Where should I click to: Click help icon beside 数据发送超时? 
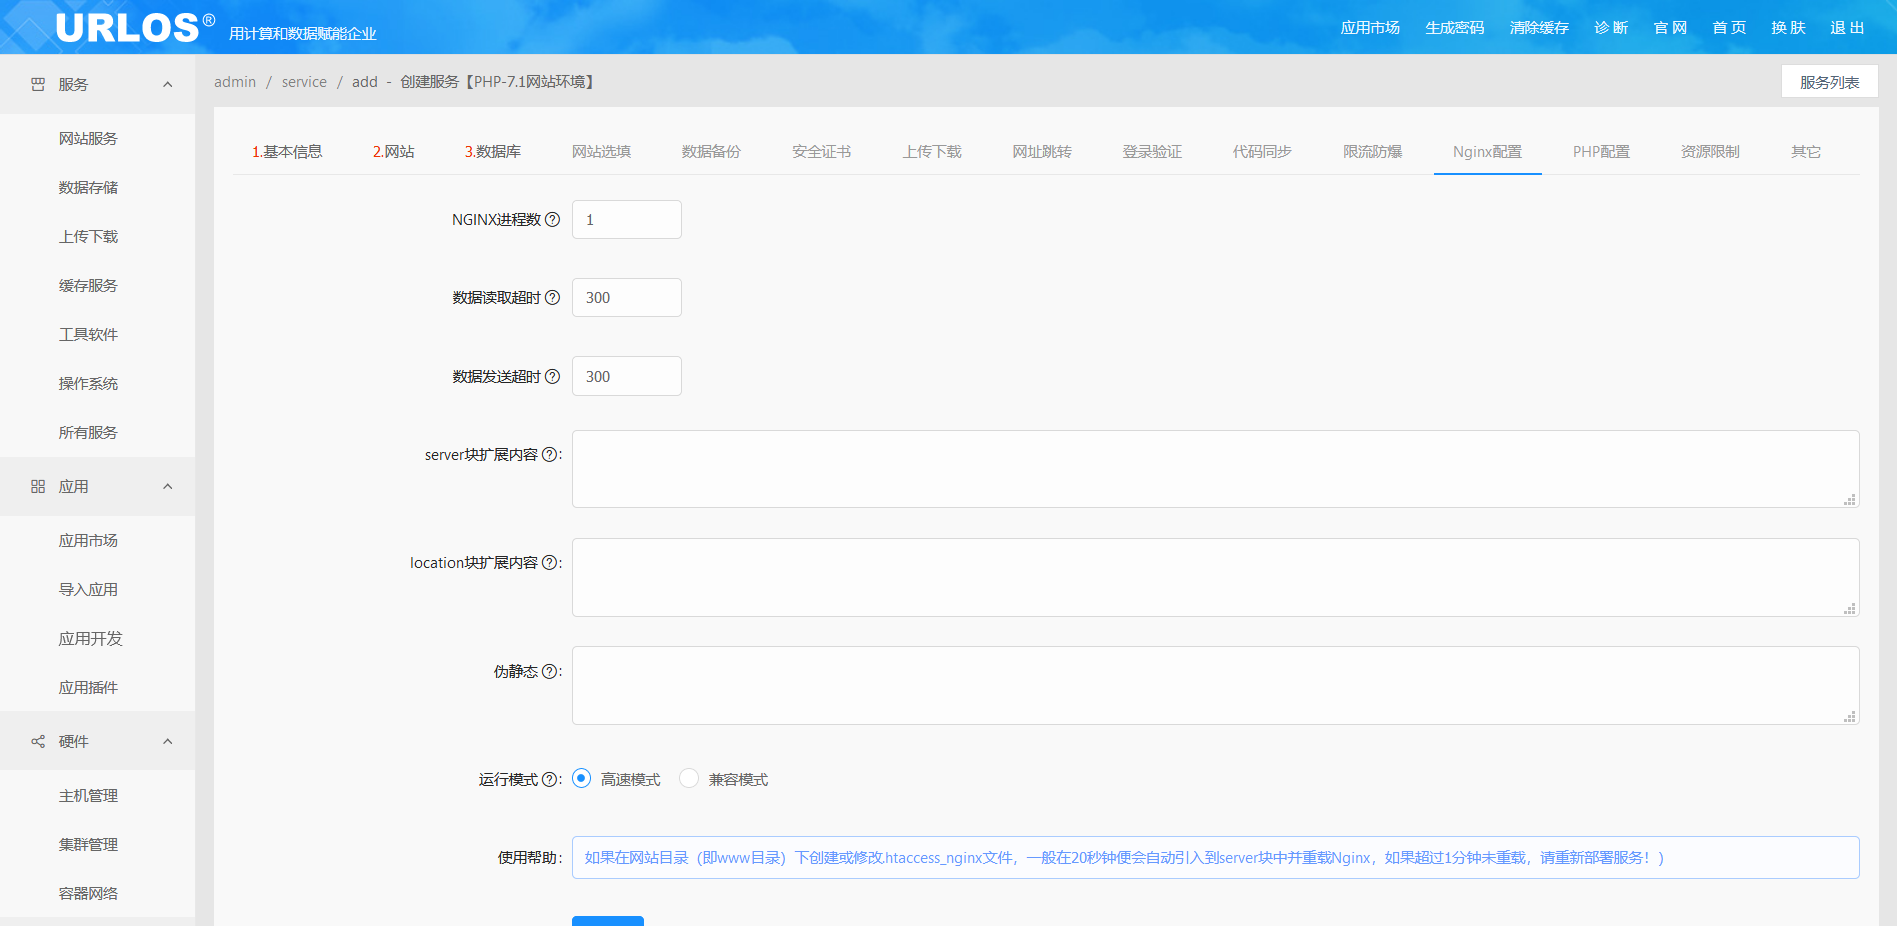552,377
